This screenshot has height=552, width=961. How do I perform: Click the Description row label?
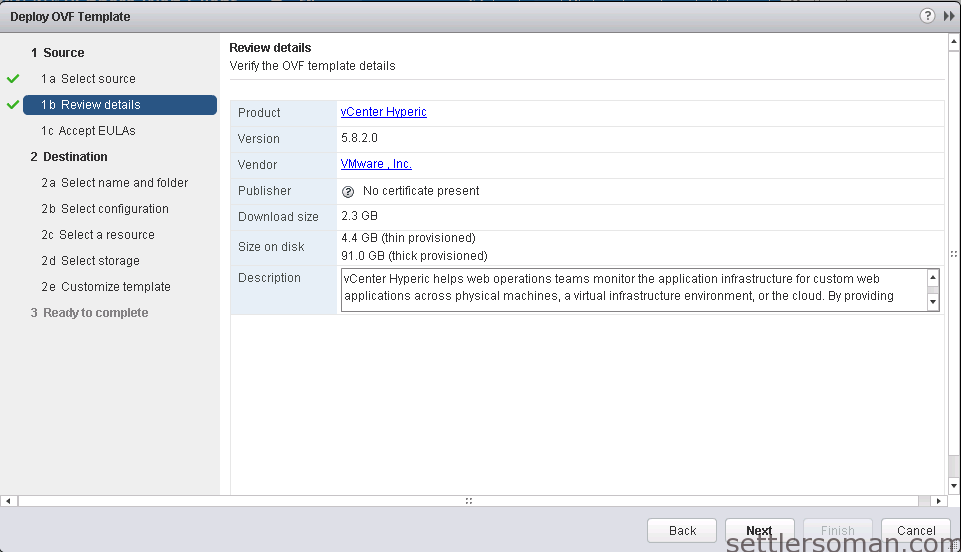(x=269, y=278)
